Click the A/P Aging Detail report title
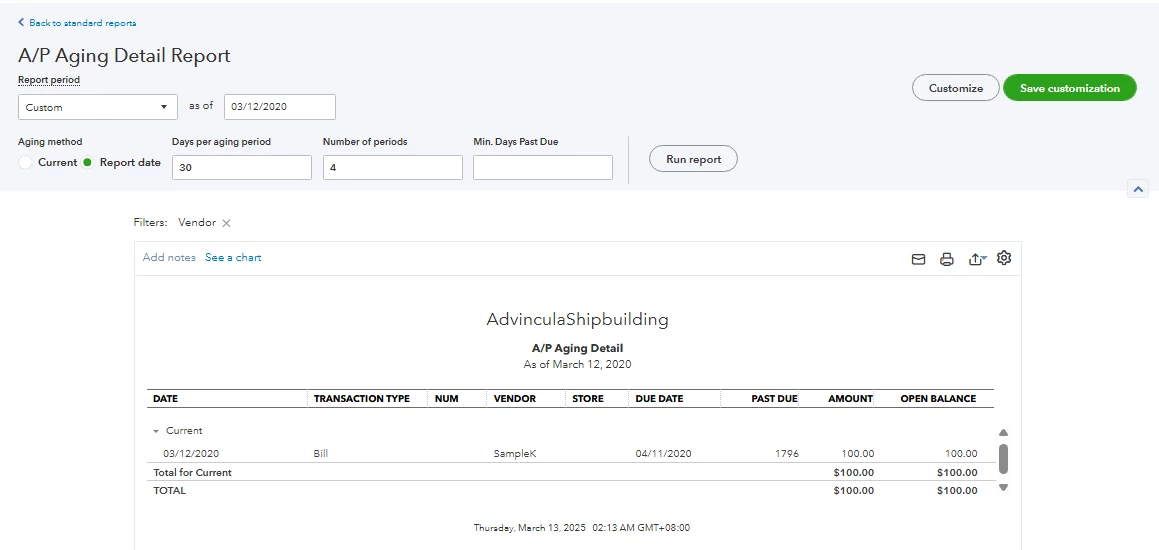This screenshot has width=1159, height=550. click(x=577, y=348)
